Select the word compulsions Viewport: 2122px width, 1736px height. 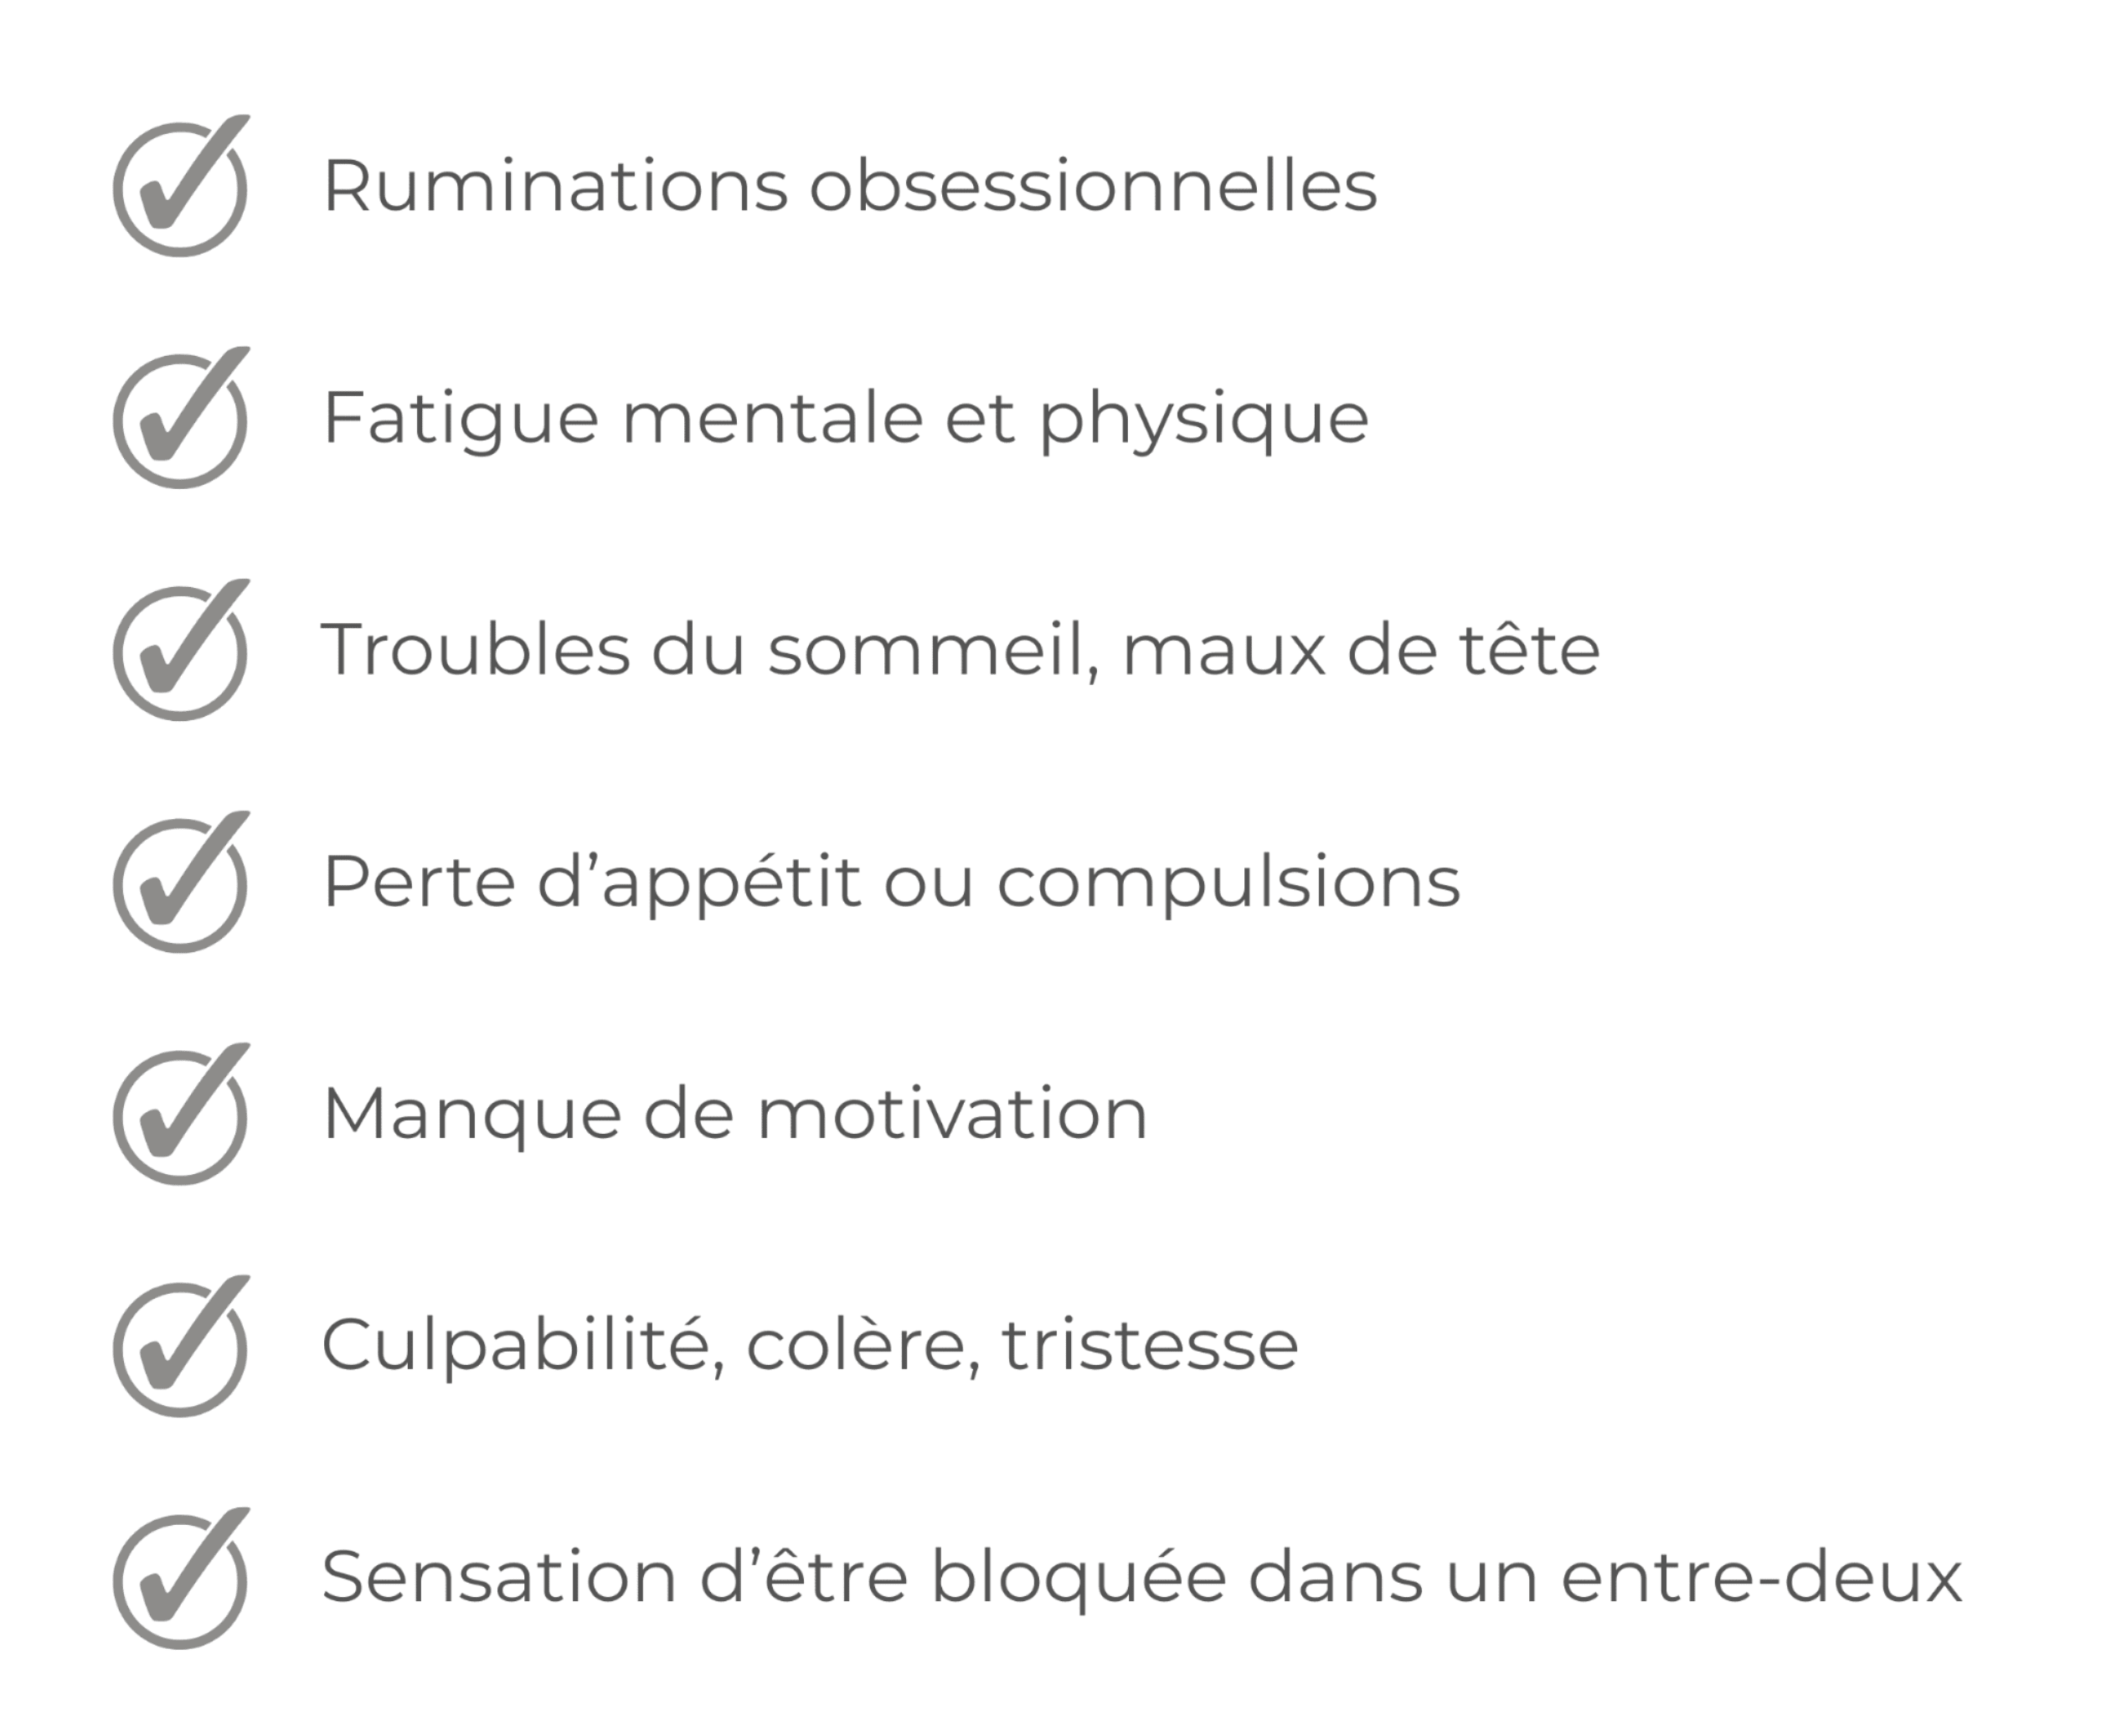[x=1229, y=882]
